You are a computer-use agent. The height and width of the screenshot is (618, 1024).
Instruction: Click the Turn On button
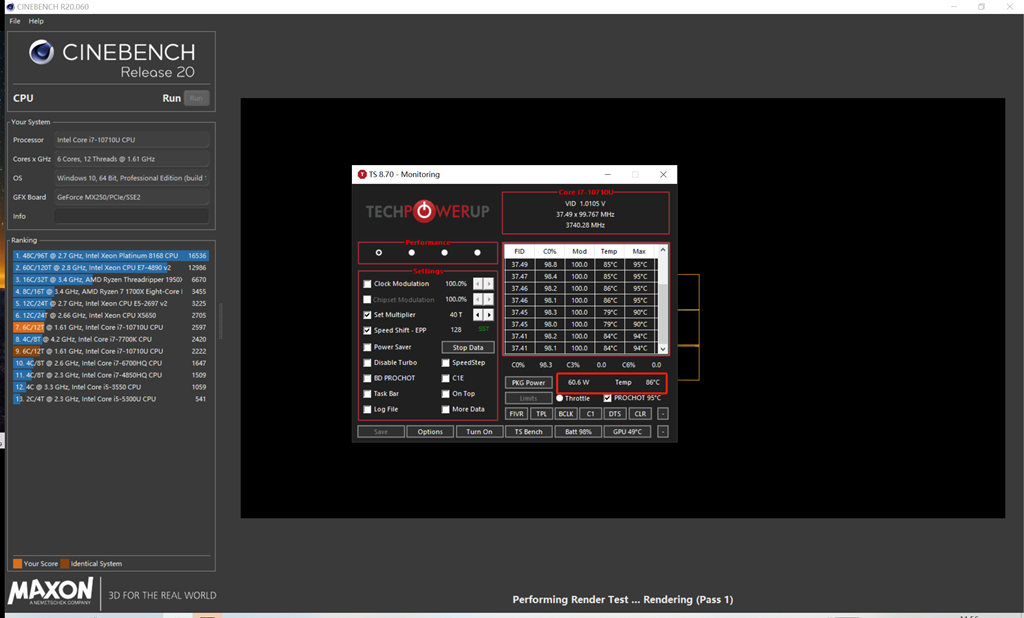pyautogui.click(x=479, y=432)
